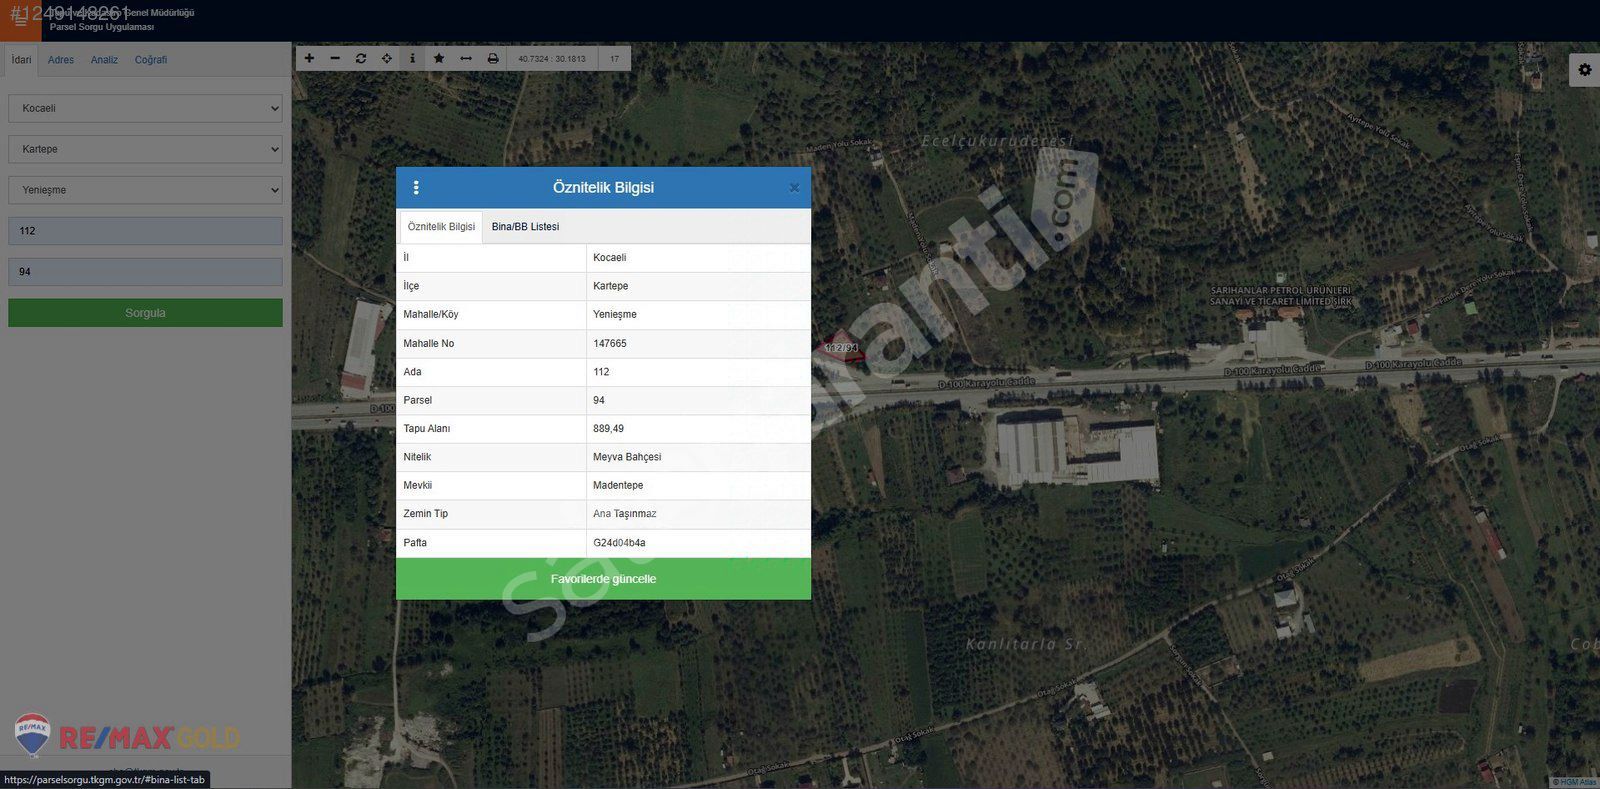Screen dimensions: 1600x789
Task: Open favorites with the star icon
Action: click(x=439, y=59)
